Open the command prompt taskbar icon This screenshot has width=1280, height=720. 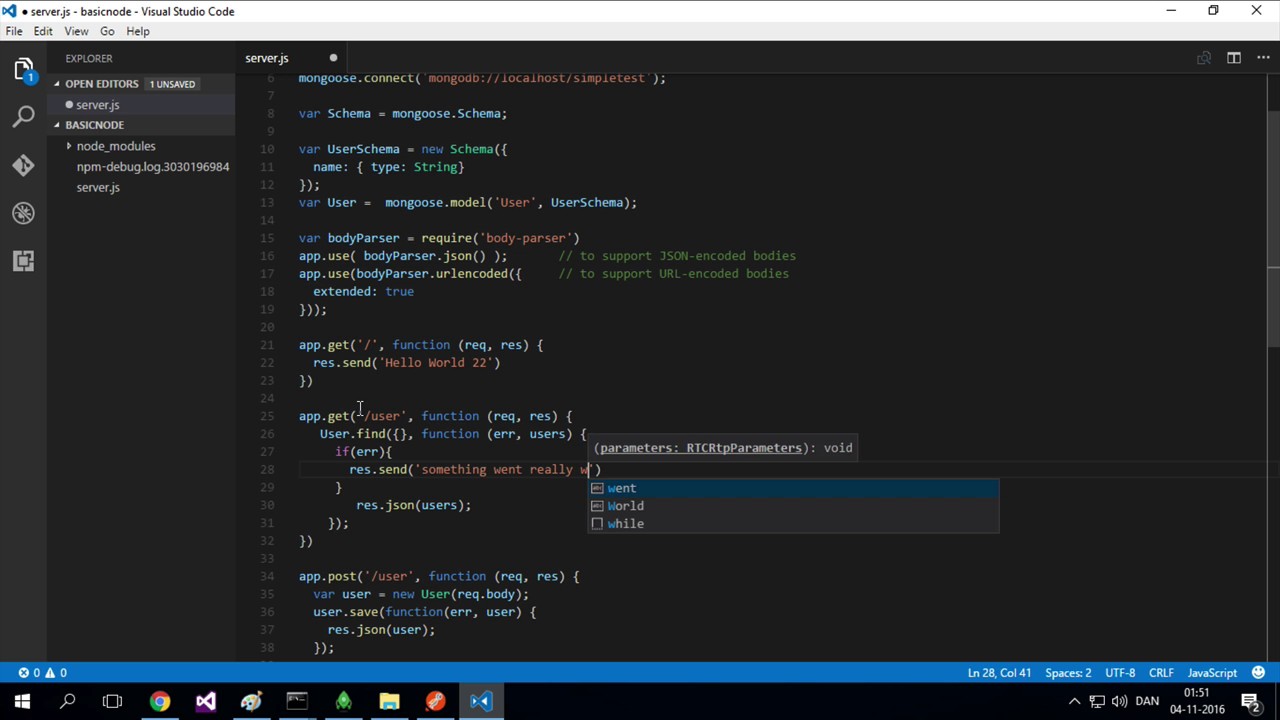297,702
